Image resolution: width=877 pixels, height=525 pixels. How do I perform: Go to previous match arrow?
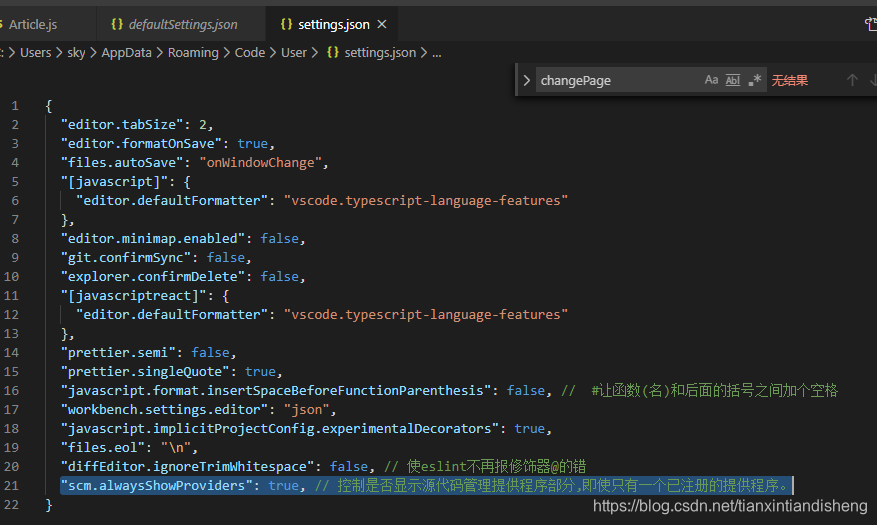(852, 81)
